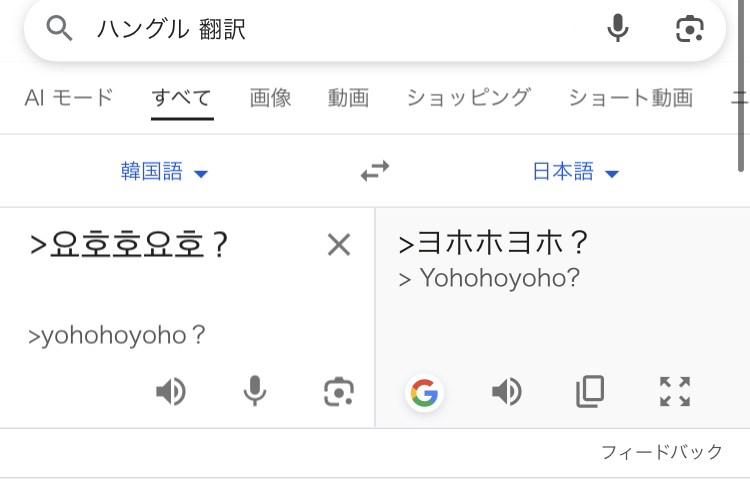Click the search magnifier icon
750x490 pixels.
pos(60,29)
